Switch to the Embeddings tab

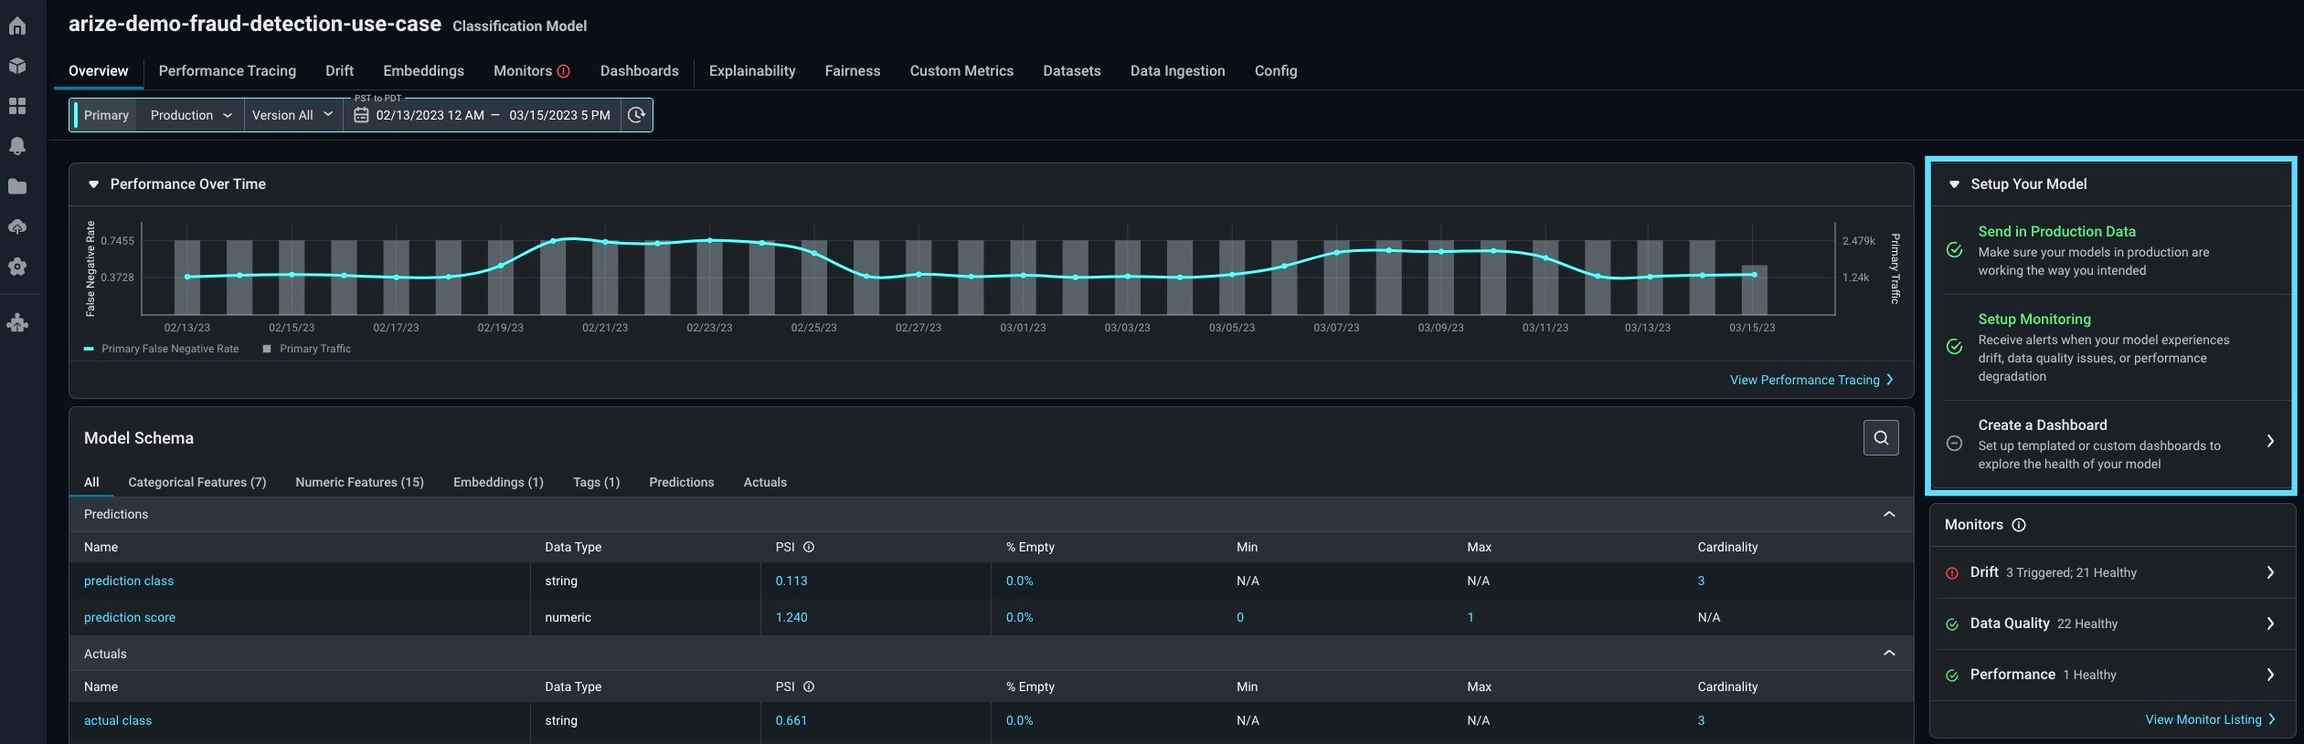[x=423, y=71]
